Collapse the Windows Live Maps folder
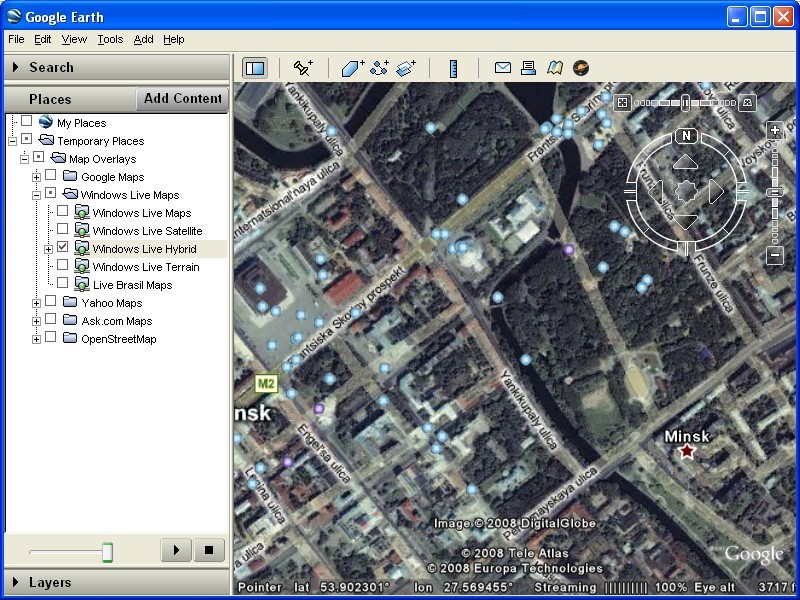The width and height of the screenshot is (800, 600). click(x=36, y=195)
